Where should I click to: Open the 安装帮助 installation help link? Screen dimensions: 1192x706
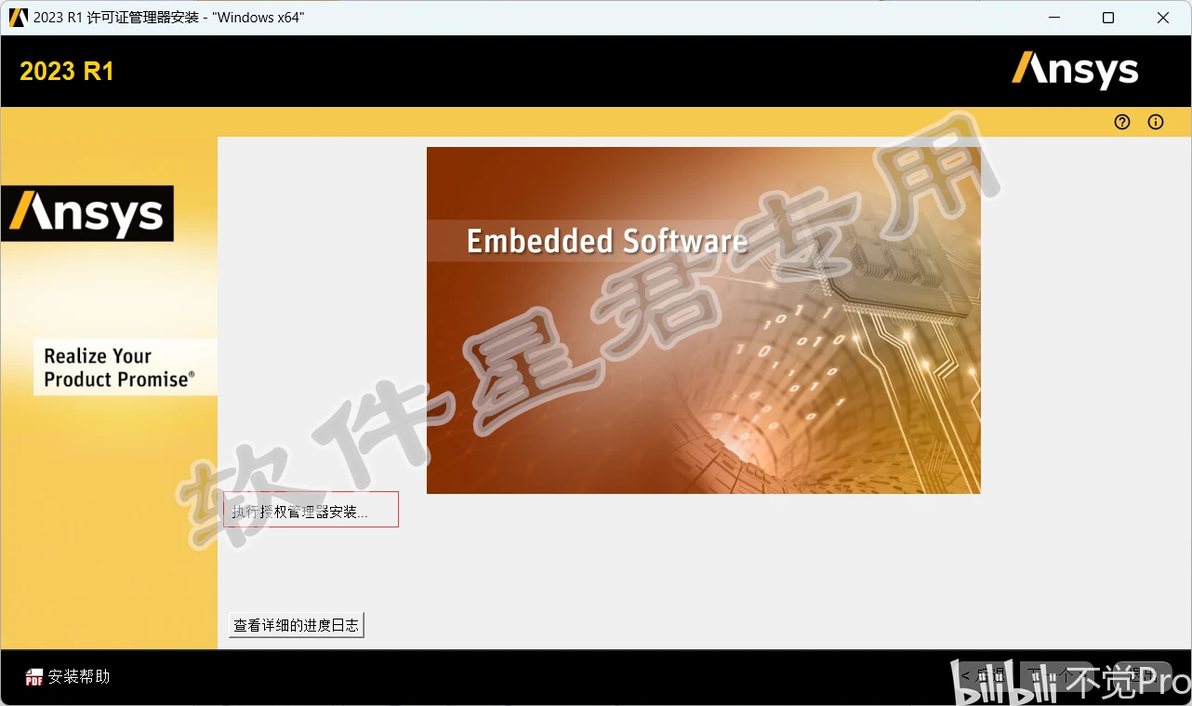pos(79,676)
